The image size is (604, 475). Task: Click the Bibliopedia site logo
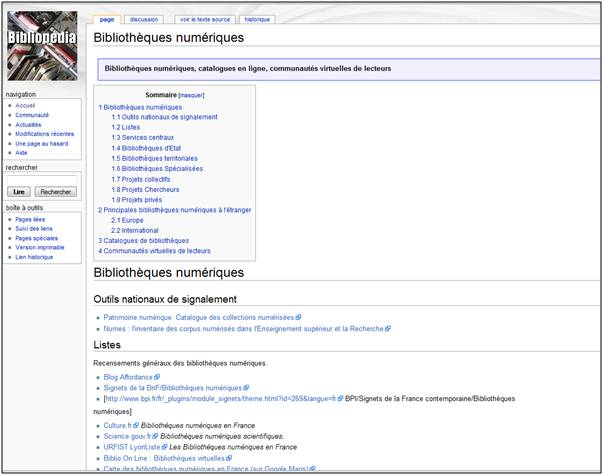41,45
